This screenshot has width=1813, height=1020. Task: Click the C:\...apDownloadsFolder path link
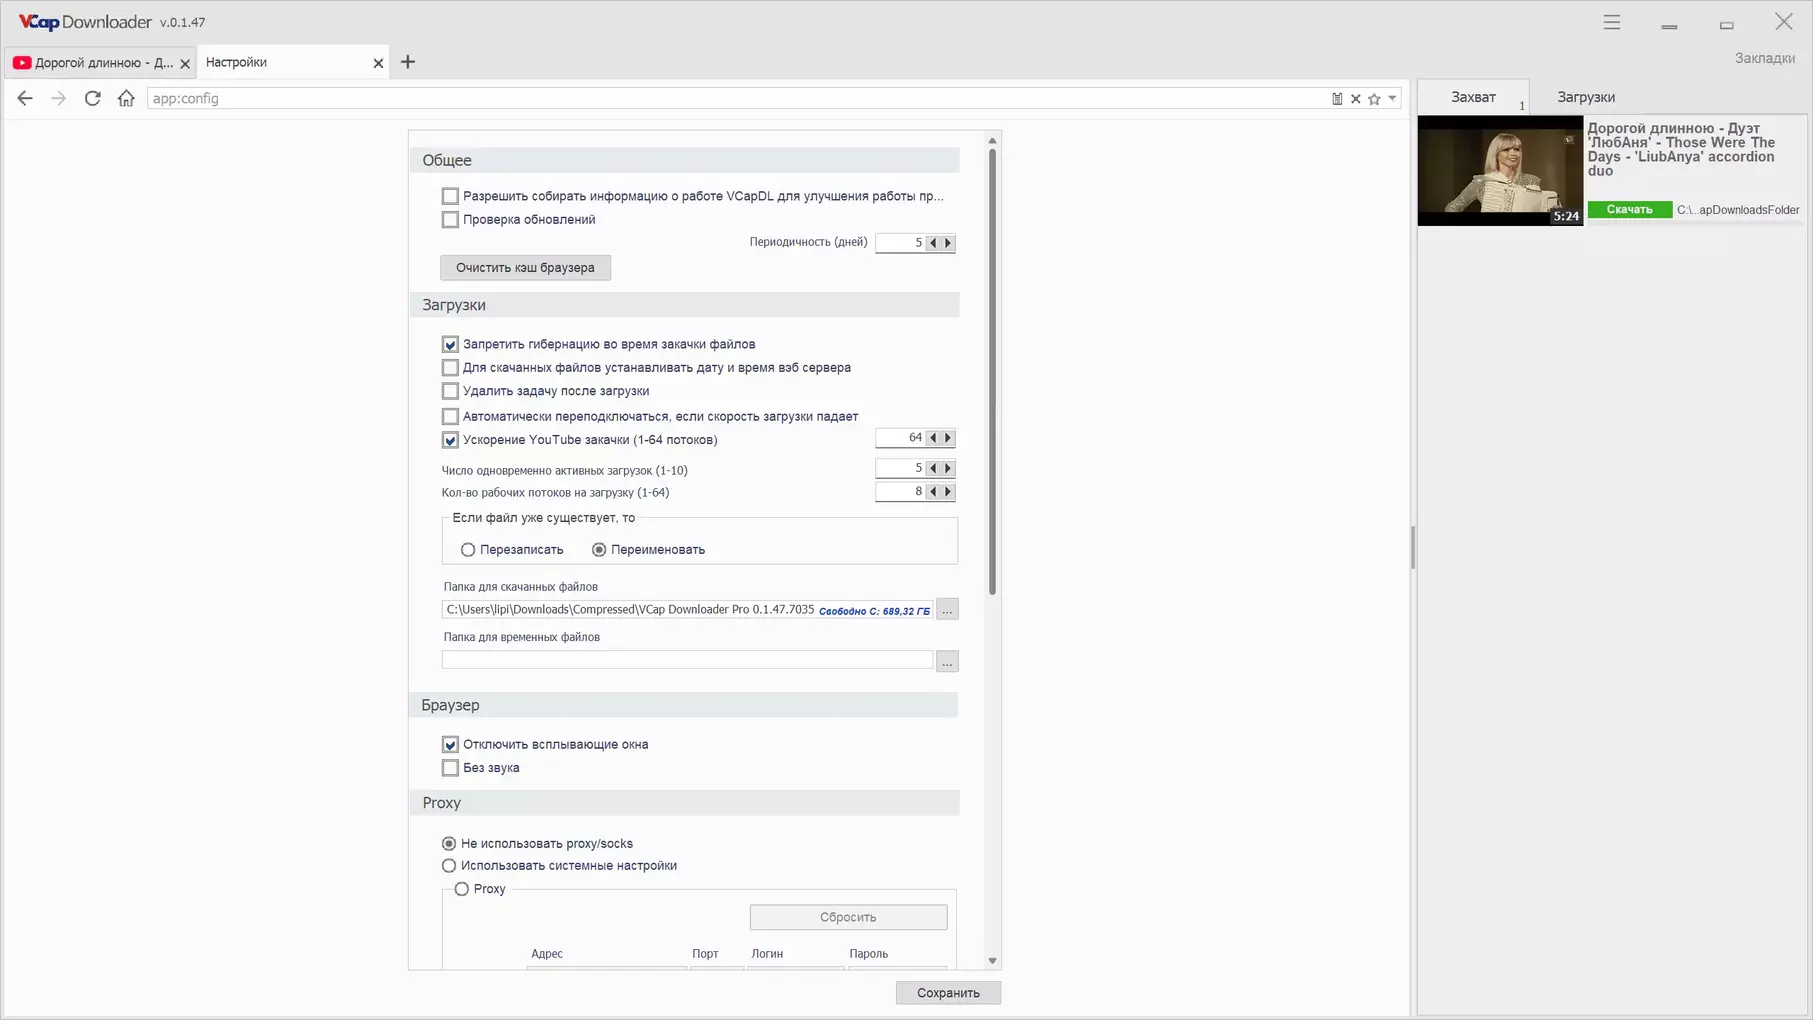(1738, 210)
